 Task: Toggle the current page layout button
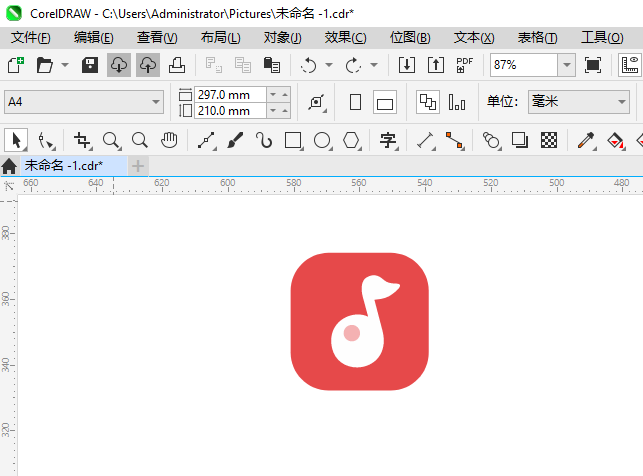coord(457,102)
